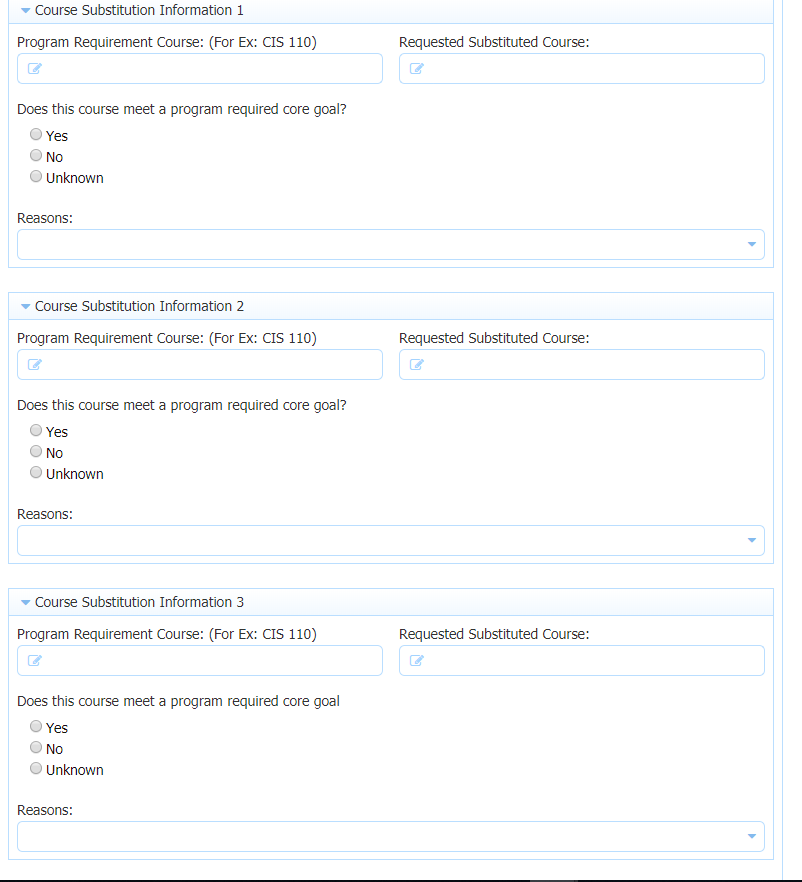Screen dimensions: 802x882
Task: Click edit icon in Section 3 Program Requirement Course
Action: click(x=35, y=660)
